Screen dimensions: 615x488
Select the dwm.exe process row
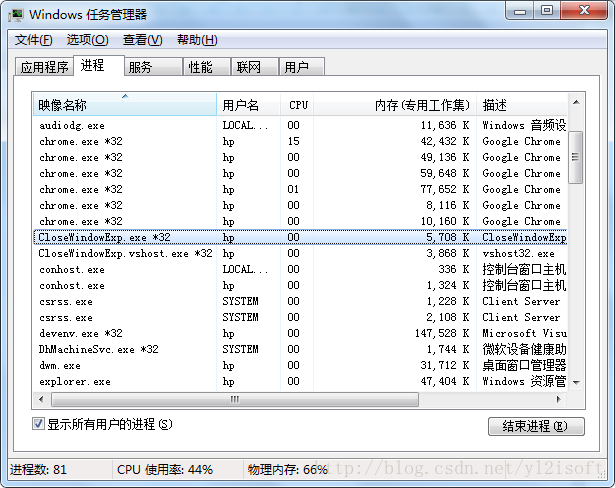[x=300, y=366]
